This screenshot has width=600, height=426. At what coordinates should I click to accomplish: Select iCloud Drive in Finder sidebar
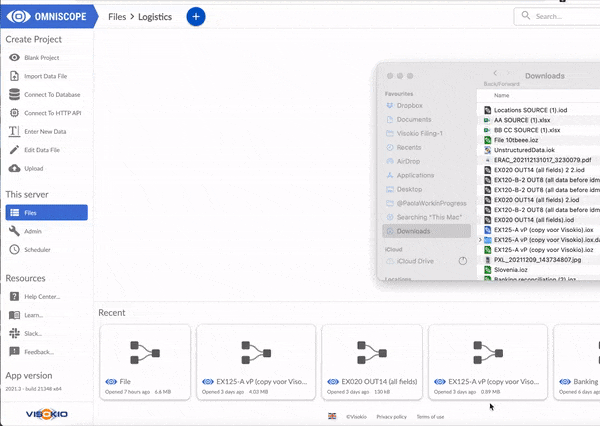coord(415,261)
